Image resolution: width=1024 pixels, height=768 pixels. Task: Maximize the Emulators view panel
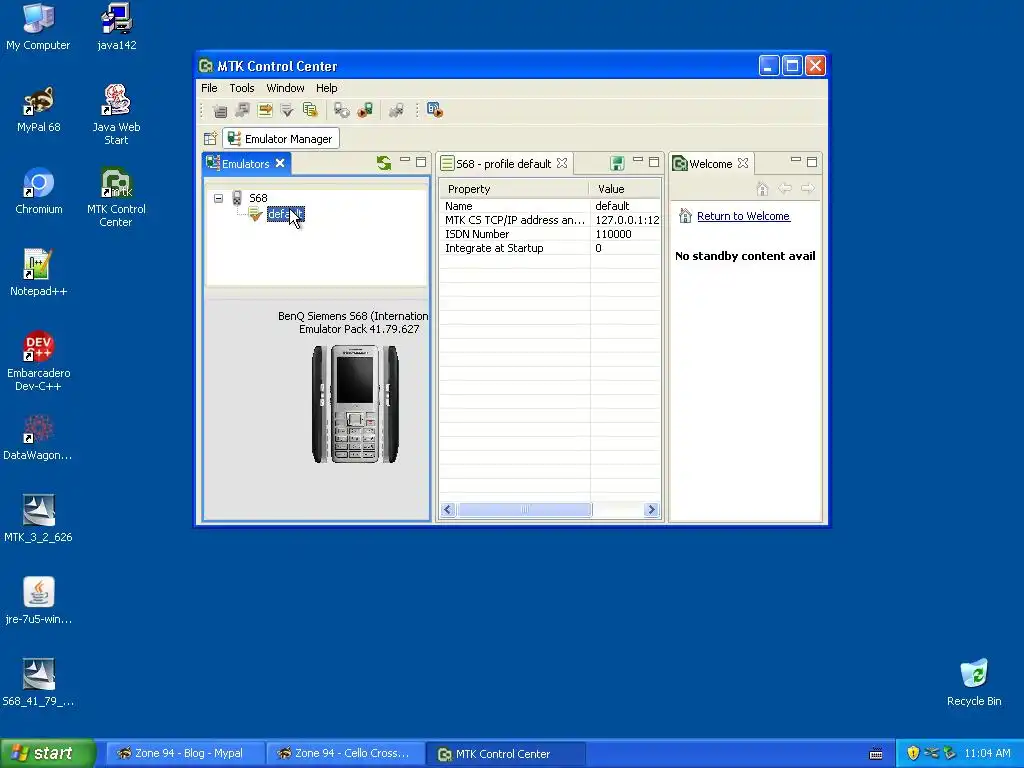pos(421,161)
